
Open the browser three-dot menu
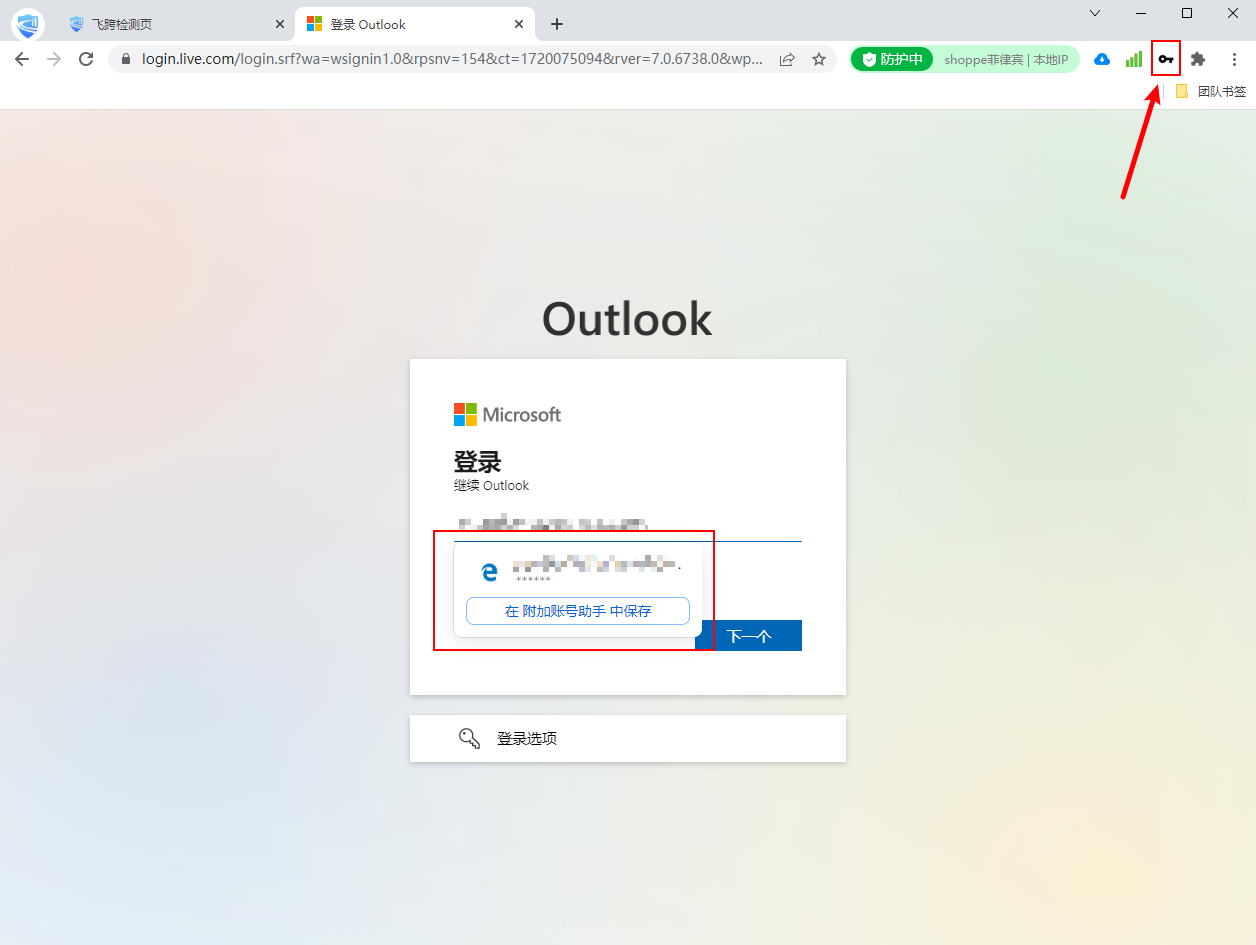1234,59
